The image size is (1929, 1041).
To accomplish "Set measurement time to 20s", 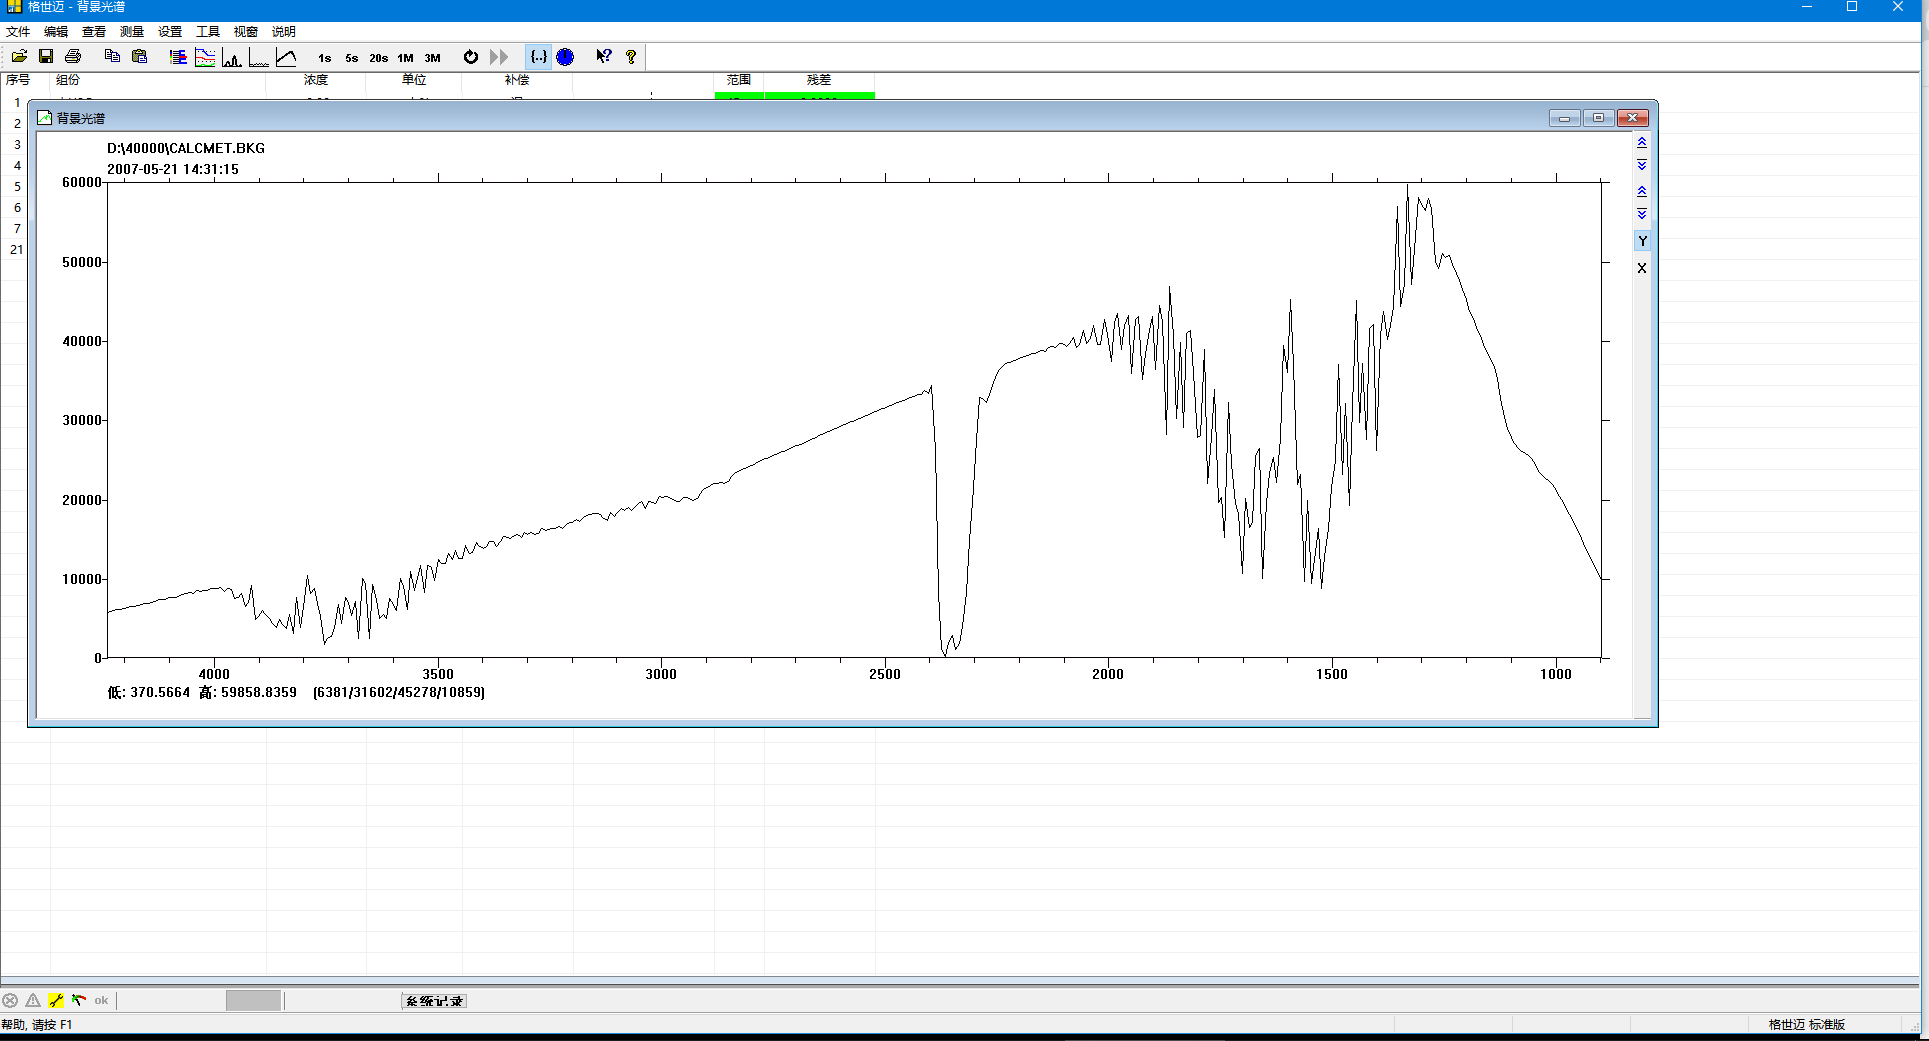I will pos(378,58).
